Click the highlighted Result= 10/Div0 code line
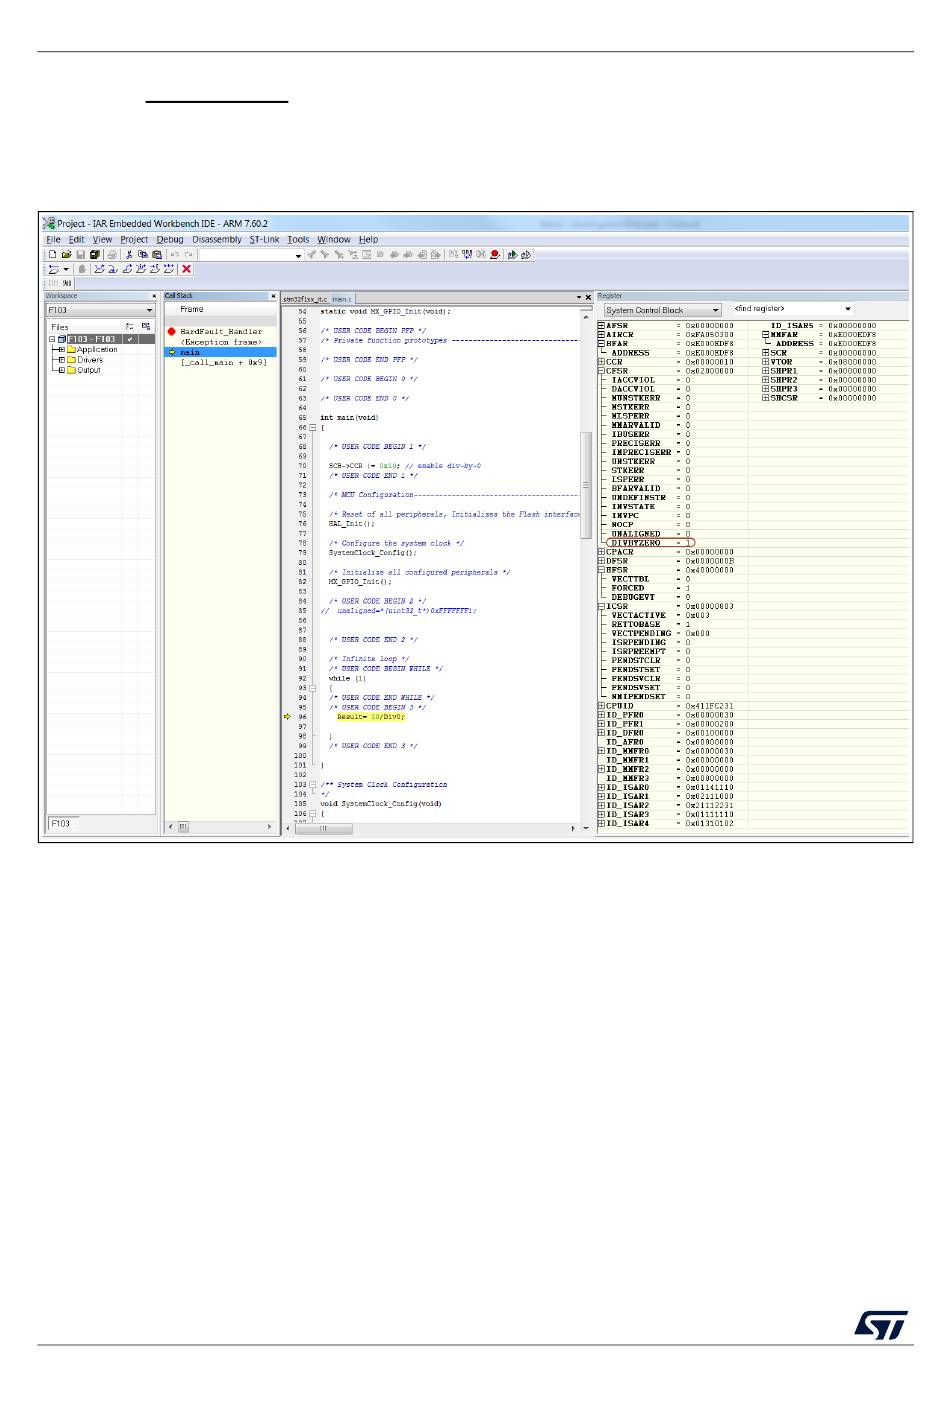Image resolution: width=950 pixels, height=1420 pixels. click(370, 717)
